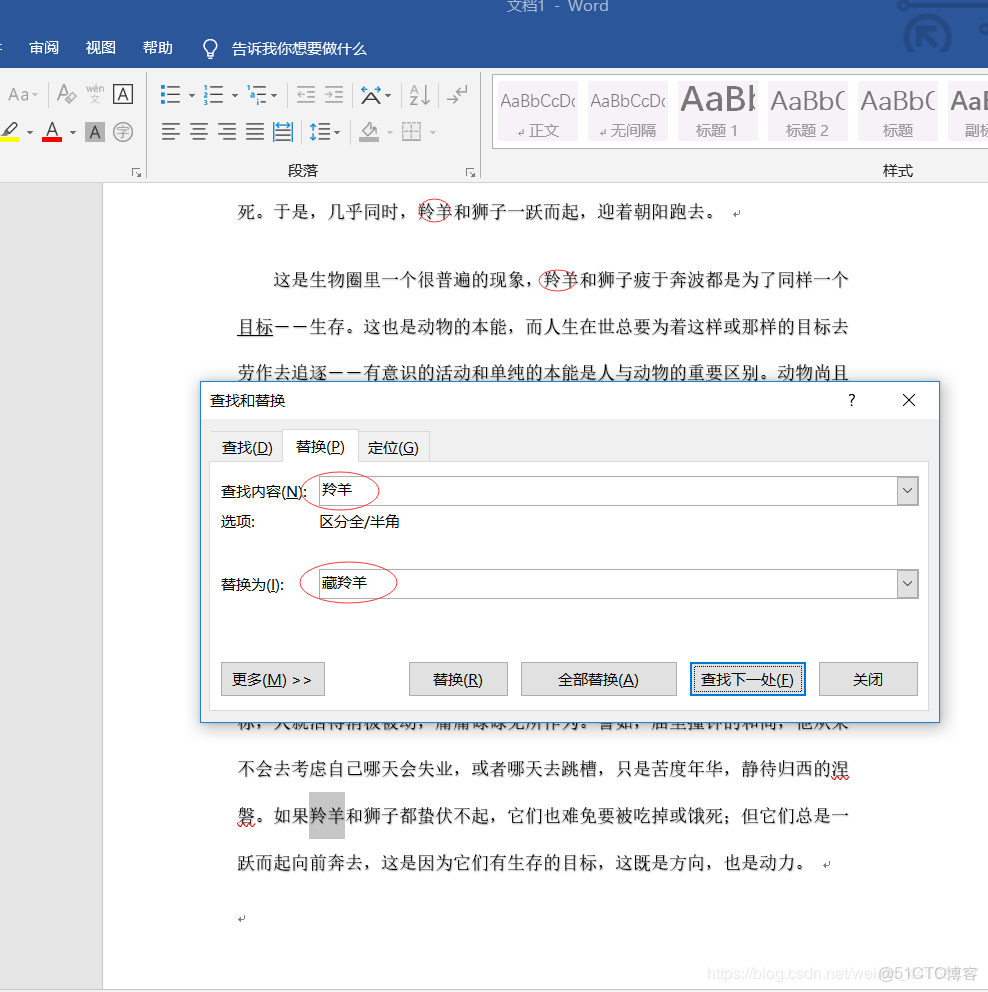Apply distributed alignment formatting
988x992 pixels.
[283, 131]
